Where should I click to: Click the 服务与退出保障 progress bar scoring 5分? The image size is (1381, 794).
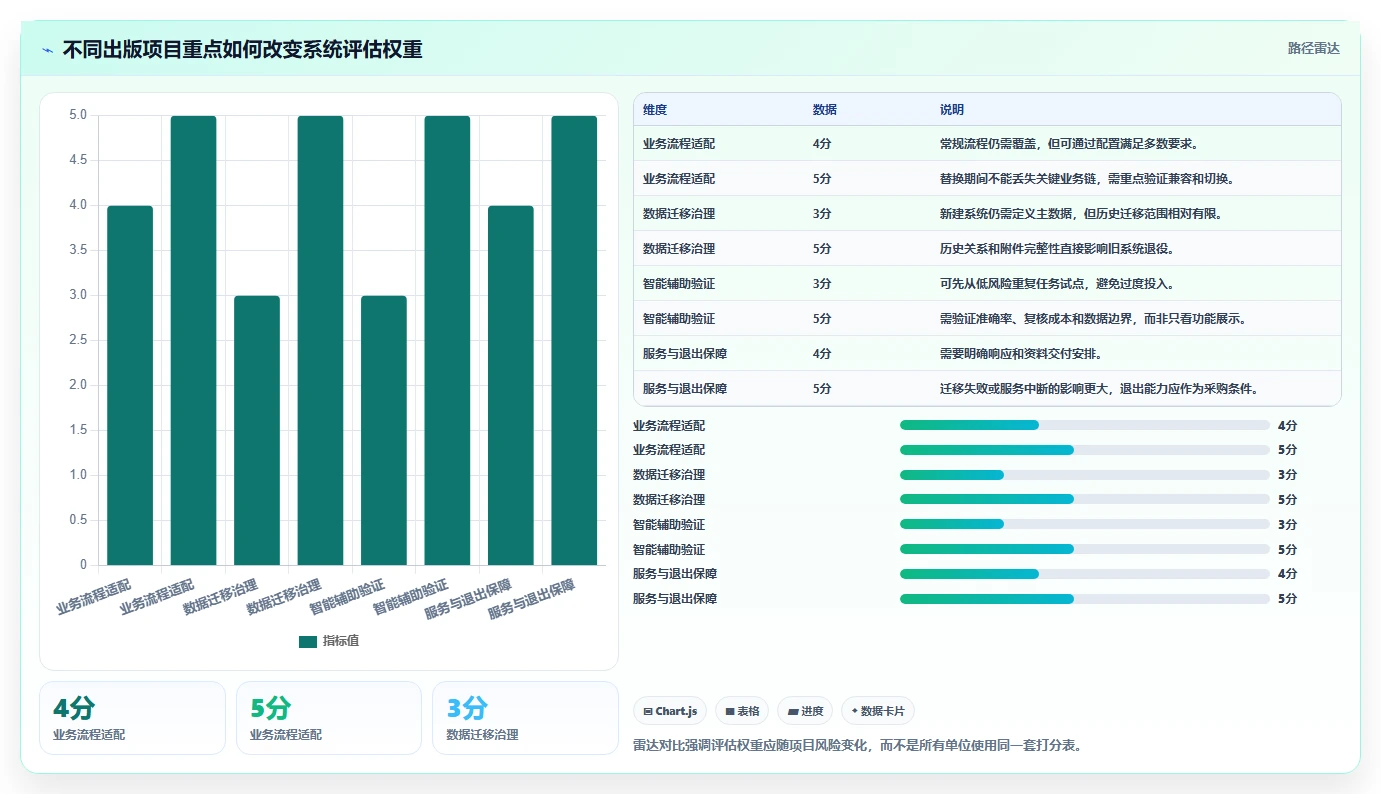coord(1085,599)
